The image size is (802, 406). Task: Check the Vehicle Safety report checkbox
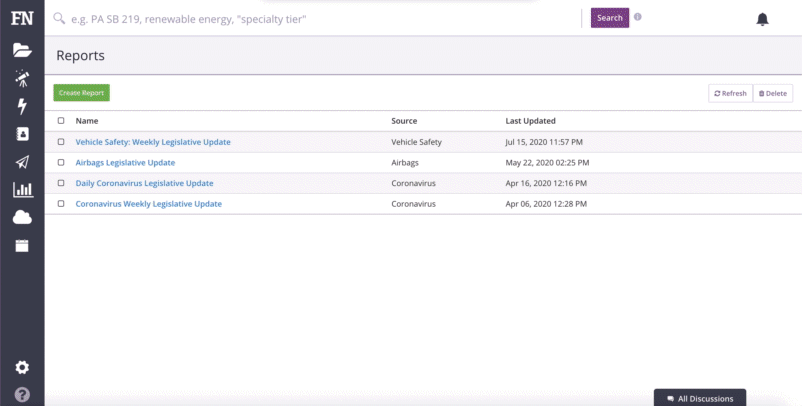tap(61, 142)
